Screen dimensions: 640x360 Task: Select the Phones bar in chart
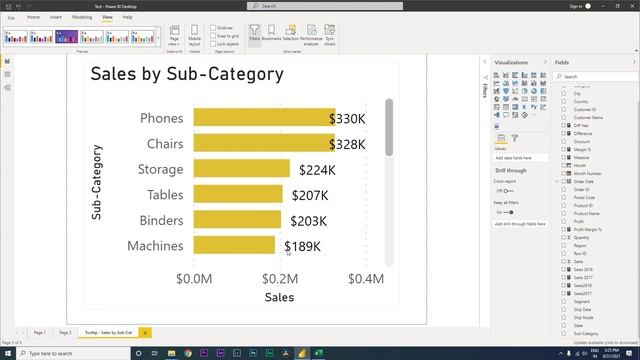tap(264, 118)
